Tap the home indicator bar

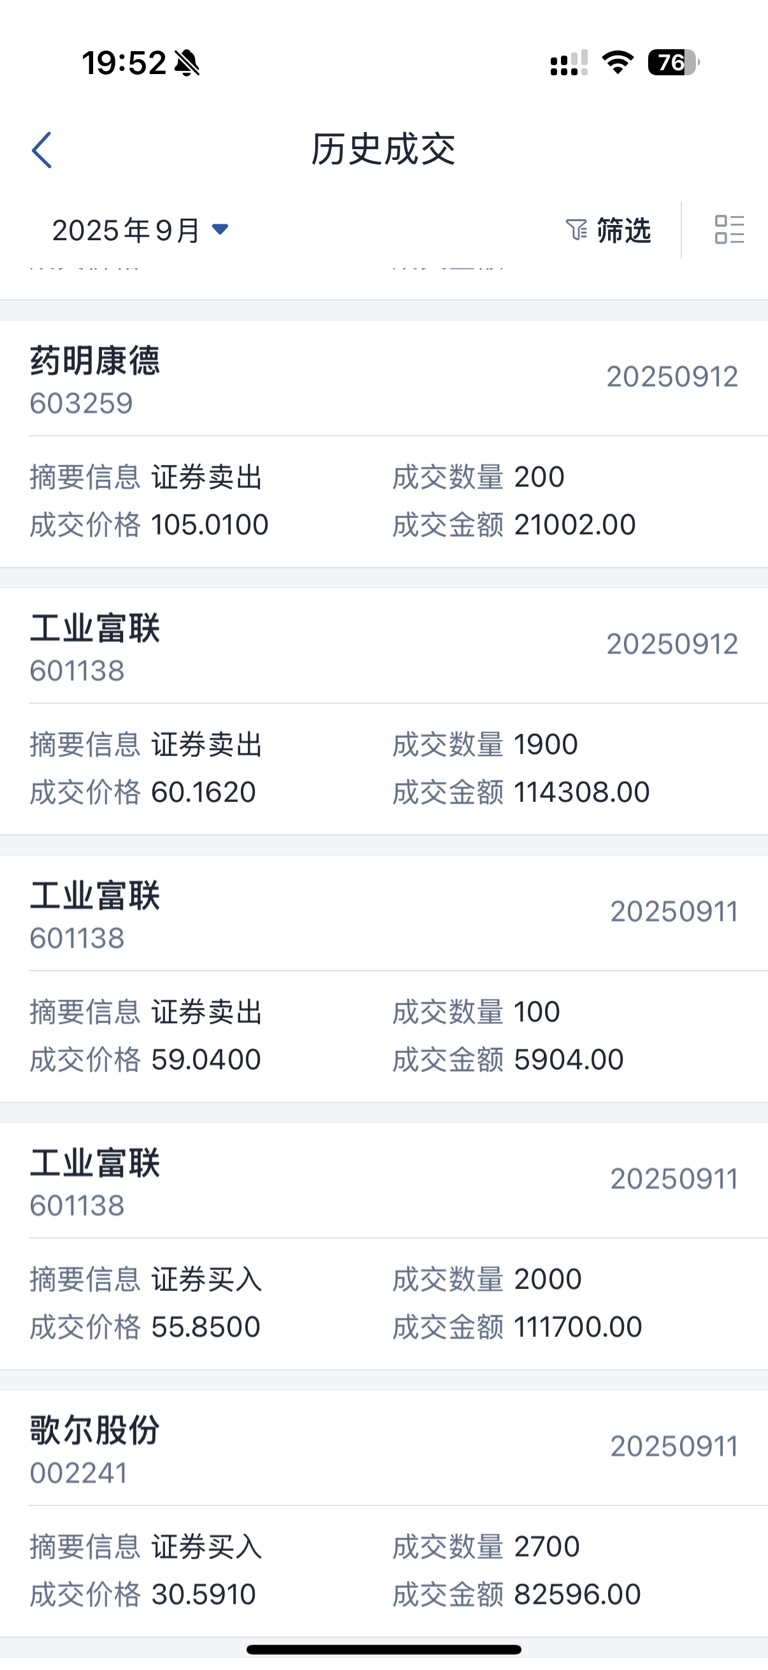384,1649
